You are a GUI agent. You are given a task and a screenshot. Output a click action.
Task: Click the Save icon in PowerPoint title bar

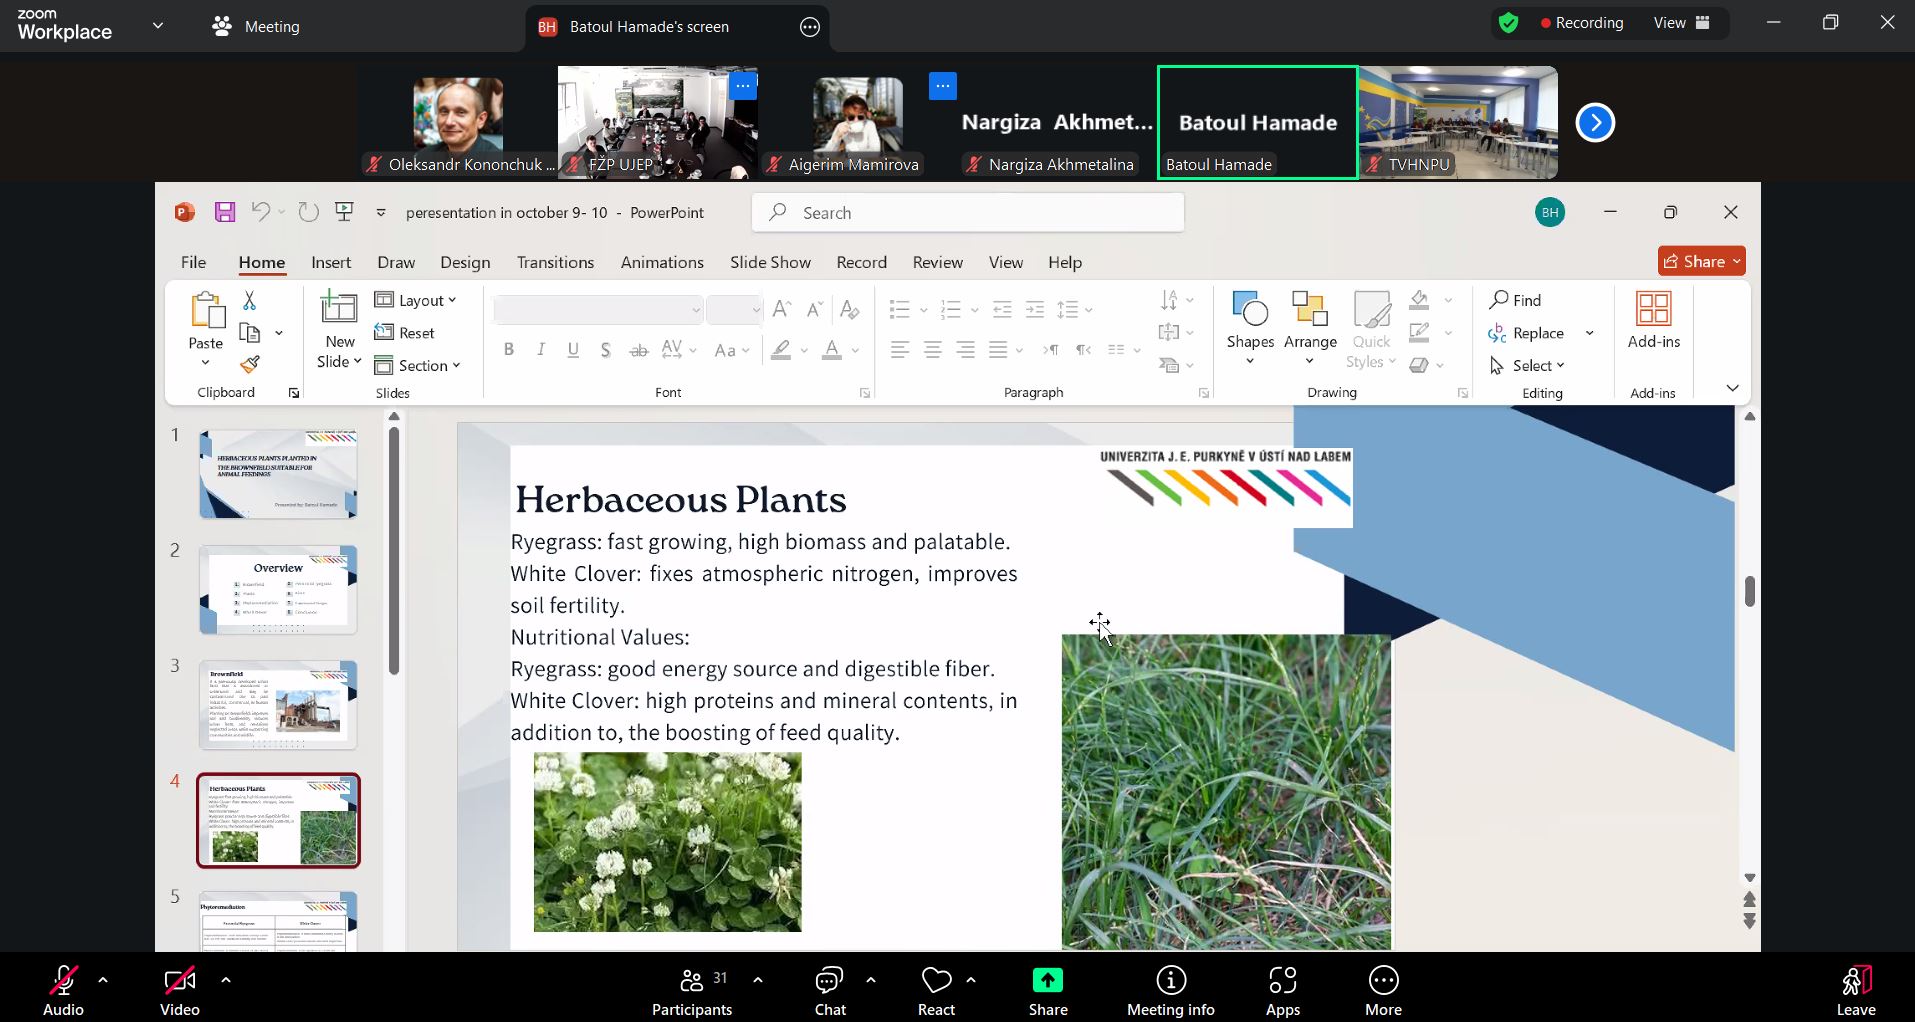coord(225,212)
